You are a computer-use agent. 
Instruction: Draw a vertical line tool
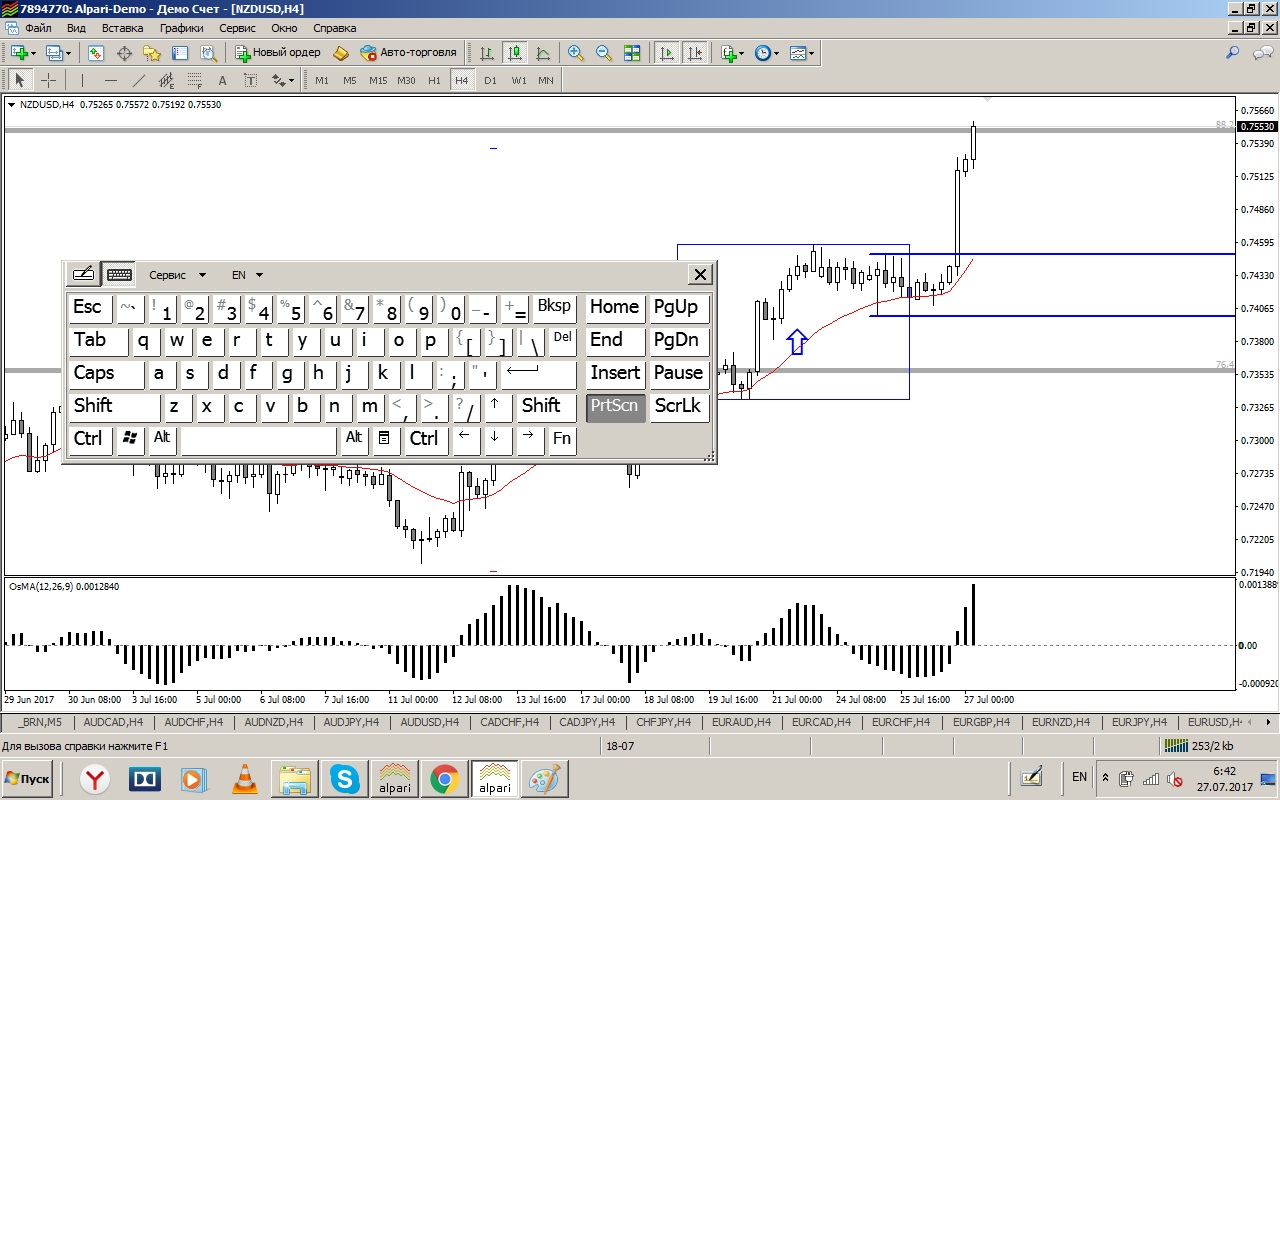pos(82,80)
